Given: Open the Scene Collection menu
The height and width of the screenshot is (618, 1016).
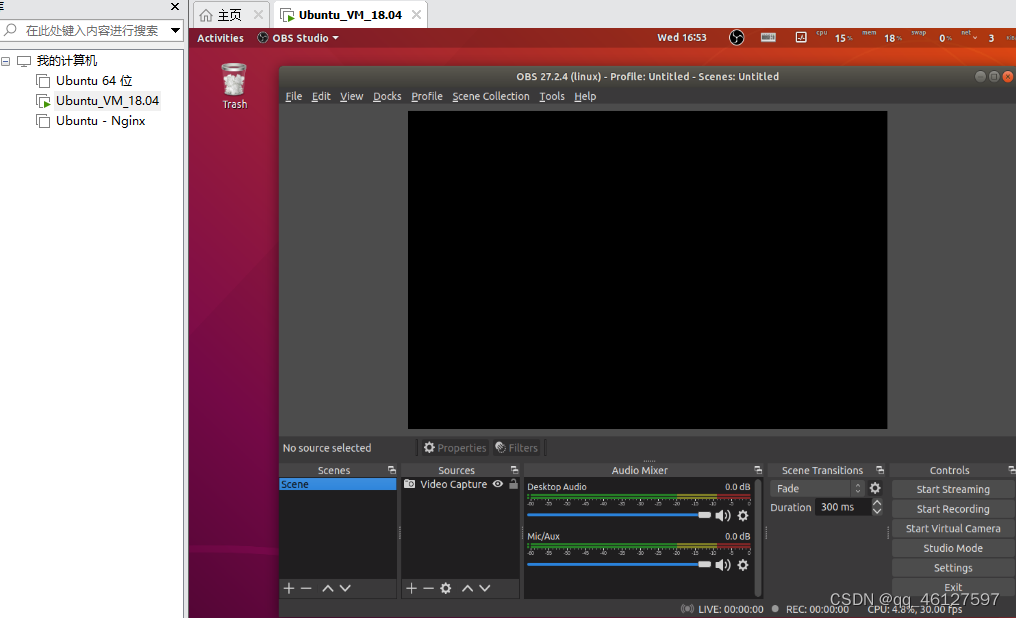Looking at the screenshot, I should pyautogui.click(x=490, y=96).
